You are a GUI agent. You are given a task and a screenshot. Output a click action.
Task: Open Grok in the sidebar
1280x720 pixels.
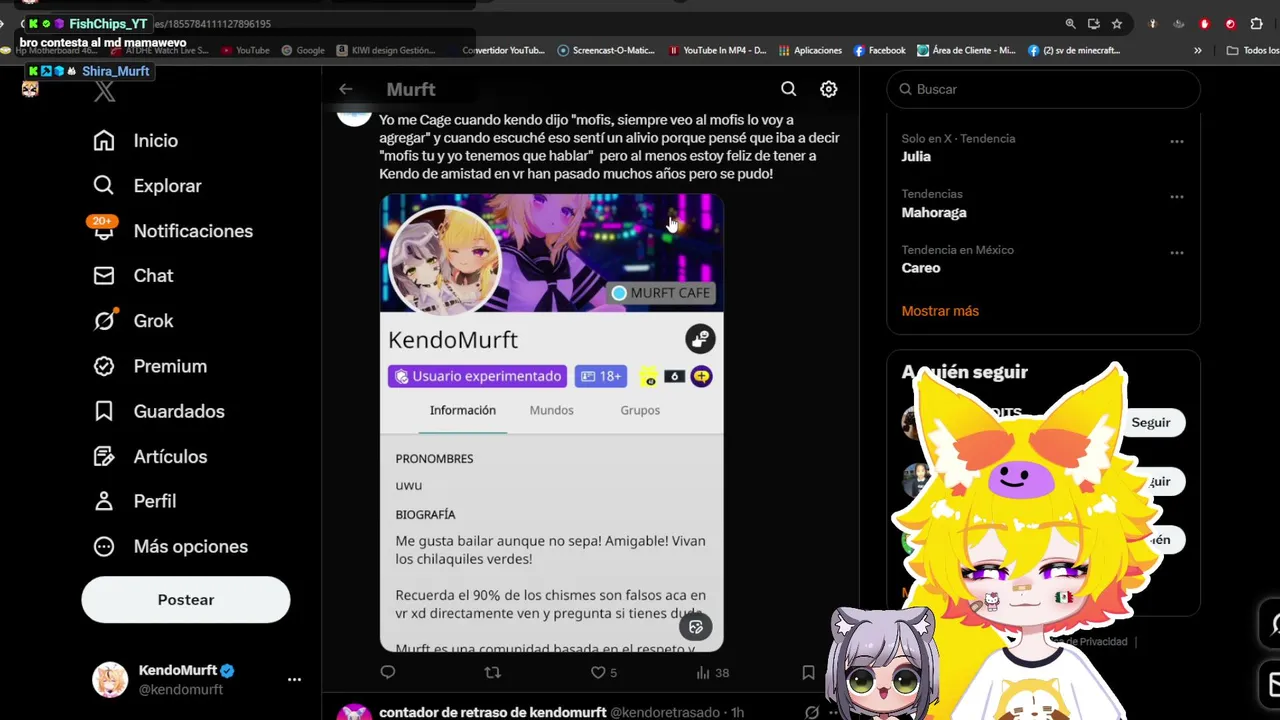pos(133,321)
